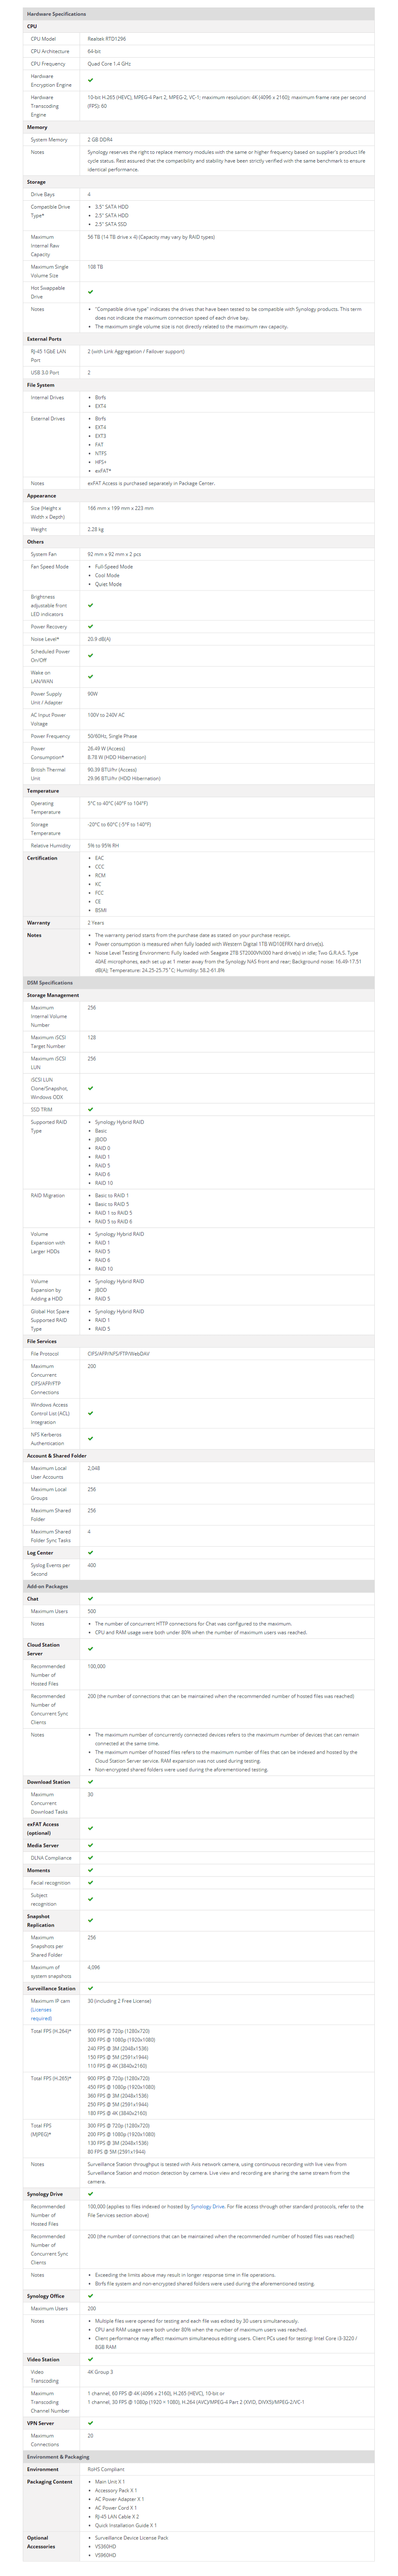Open the Licenses required link
Image resolution: width=398 pixels, height=2576 pixels.
(x=41, y=2014)
